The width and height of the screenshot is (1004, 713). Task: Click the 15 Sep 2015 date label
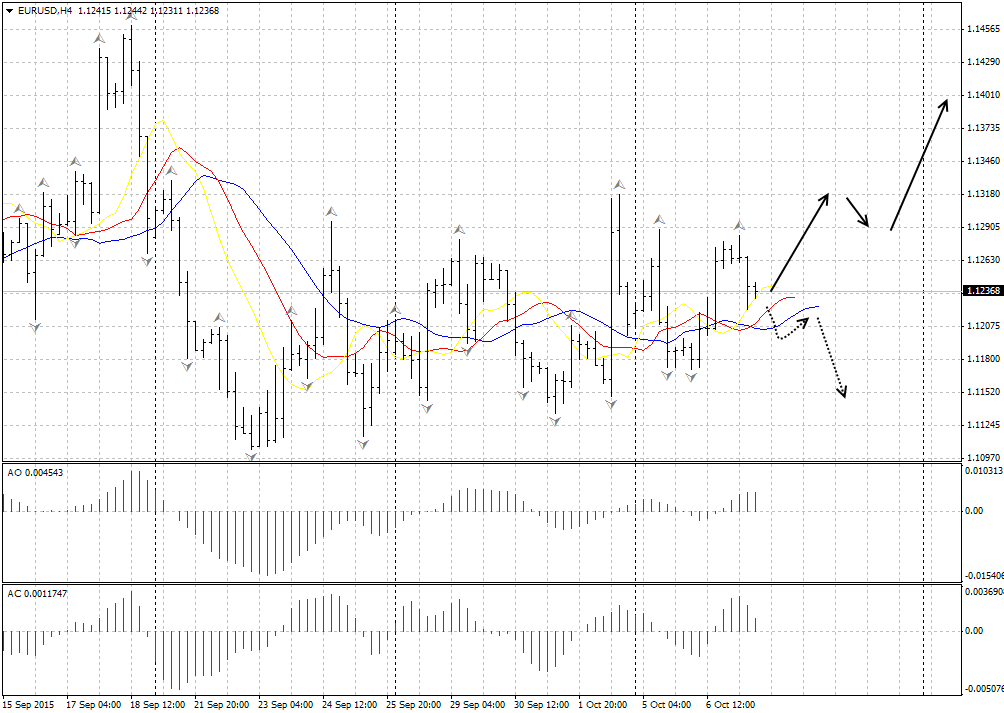click(29, 704)
